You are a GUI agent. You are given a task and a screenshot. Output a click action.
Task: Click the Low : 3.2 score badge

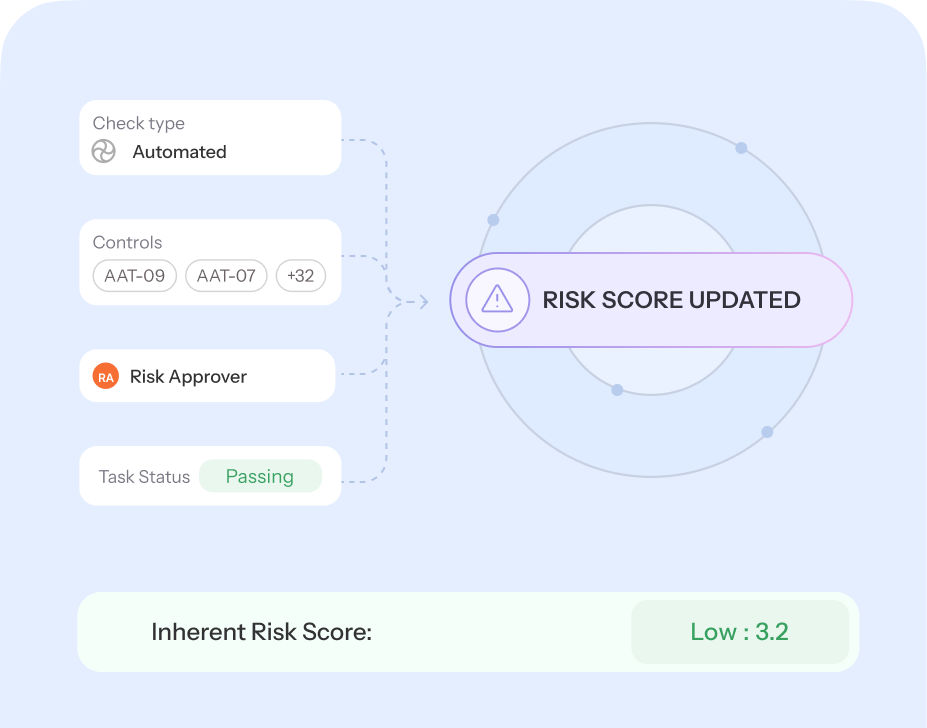[x=739, y=632]
